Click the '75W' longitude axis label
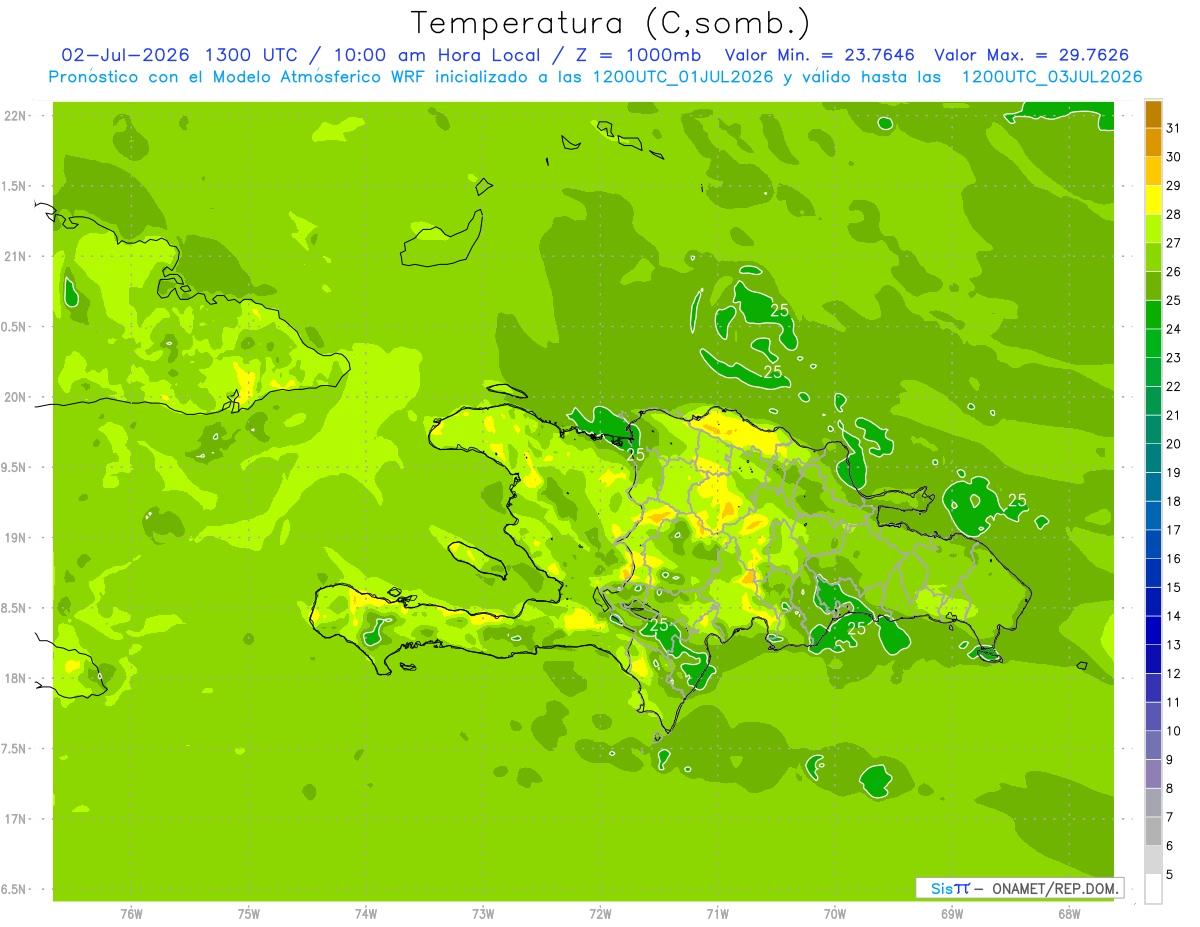Viewport: 1200px width, 927px height. pos(249,914)
